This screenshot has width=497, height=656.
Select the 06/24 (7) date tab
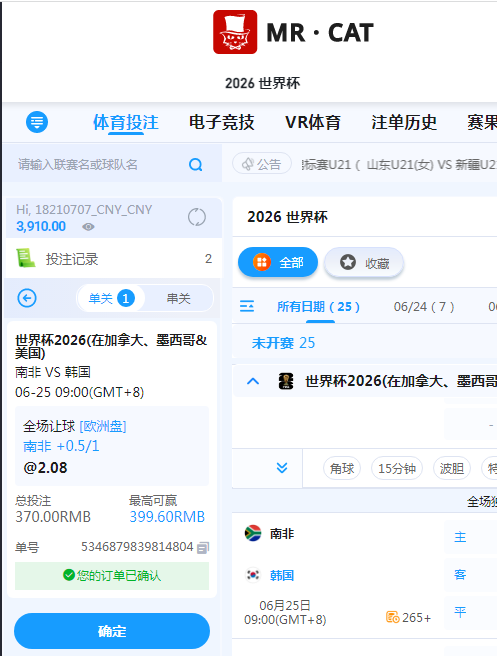click(424, 307)
